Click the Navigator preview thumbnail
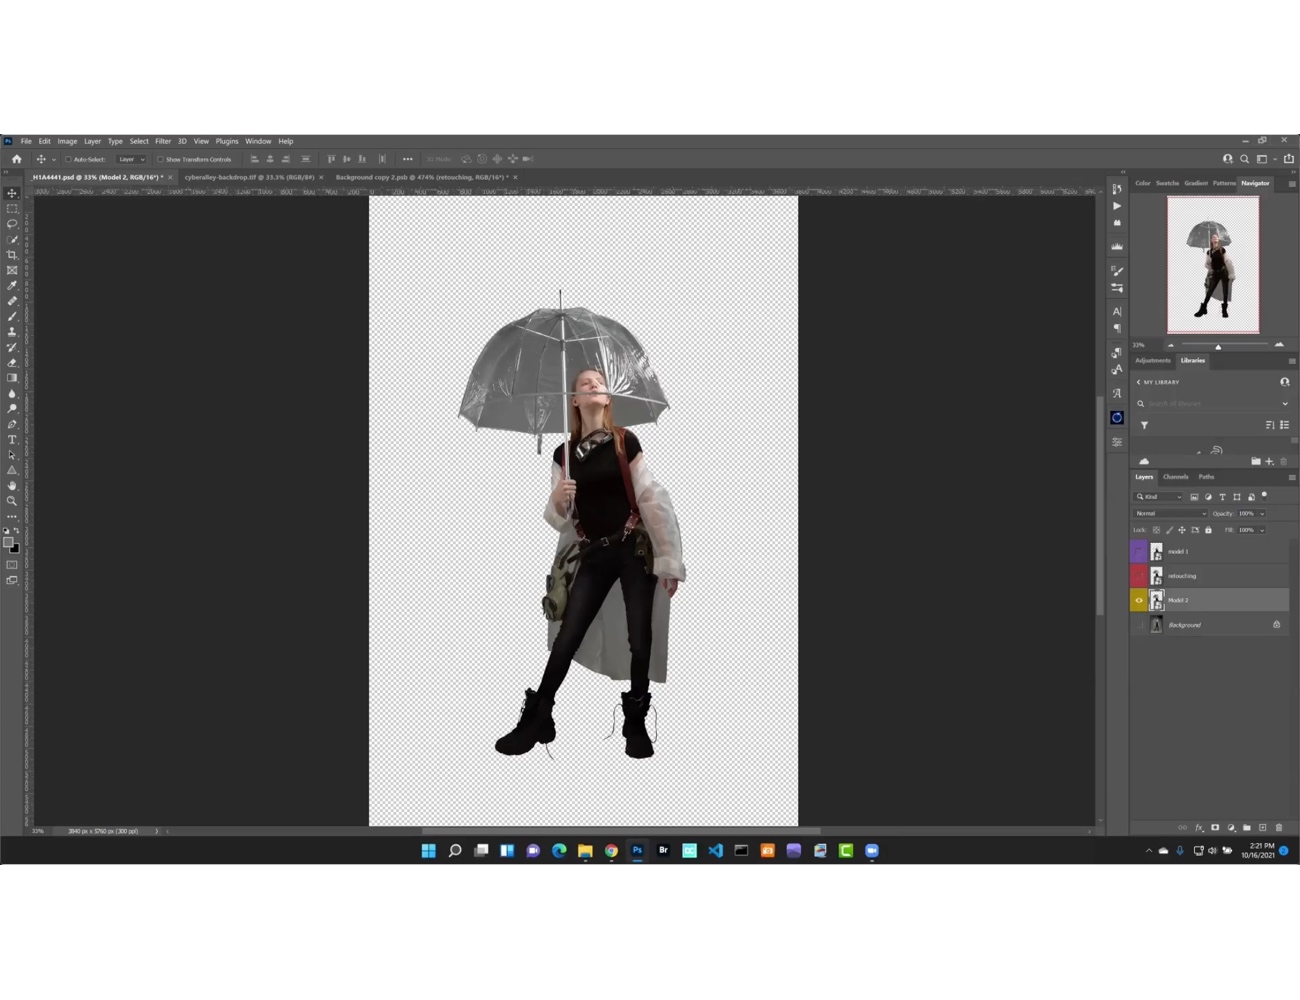Image resolution: width=1300 pixels, height=1000 pixels. point(1214,263)
